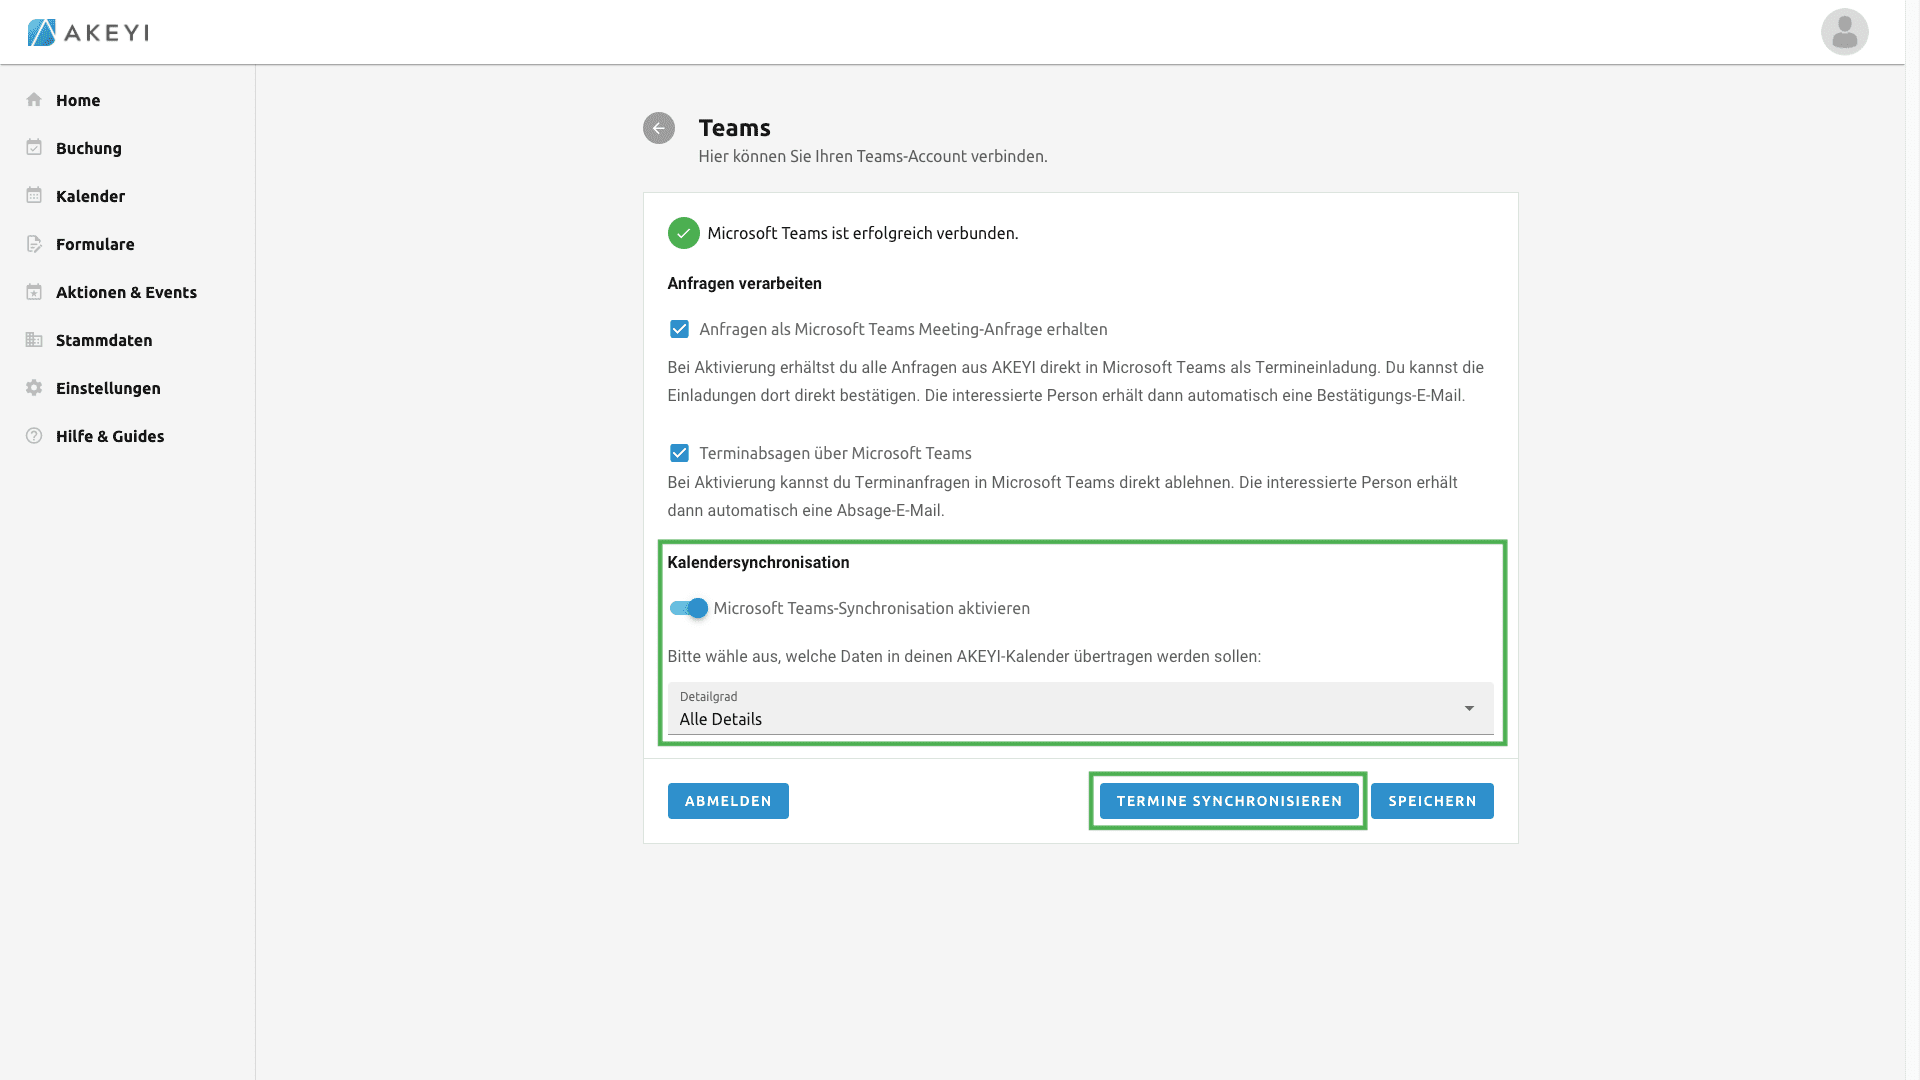Click the Abmelden button
Screen dimensions: 1920x1080
point(728,801)
